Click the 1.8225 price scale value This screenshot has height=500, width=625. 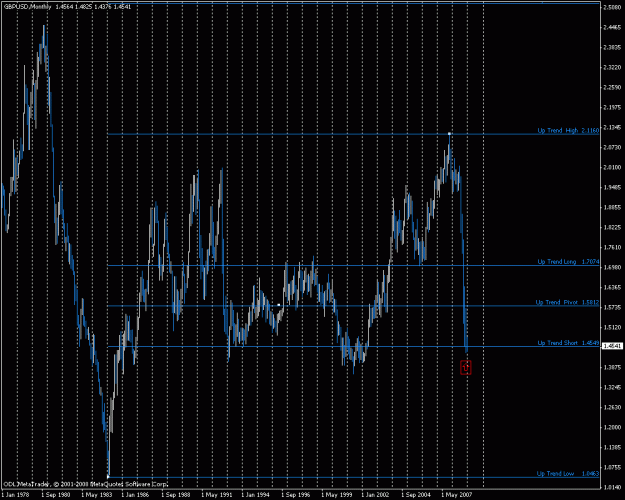coord(612,227)
